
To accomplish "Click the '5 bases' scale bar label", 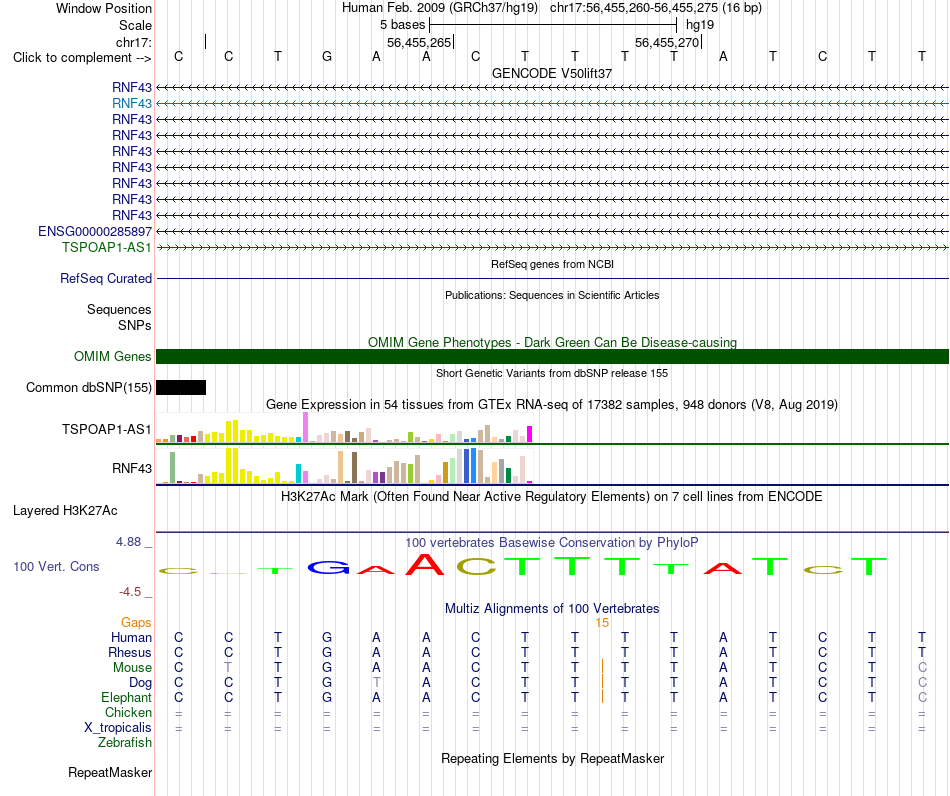I will click(x=402, y=25).
